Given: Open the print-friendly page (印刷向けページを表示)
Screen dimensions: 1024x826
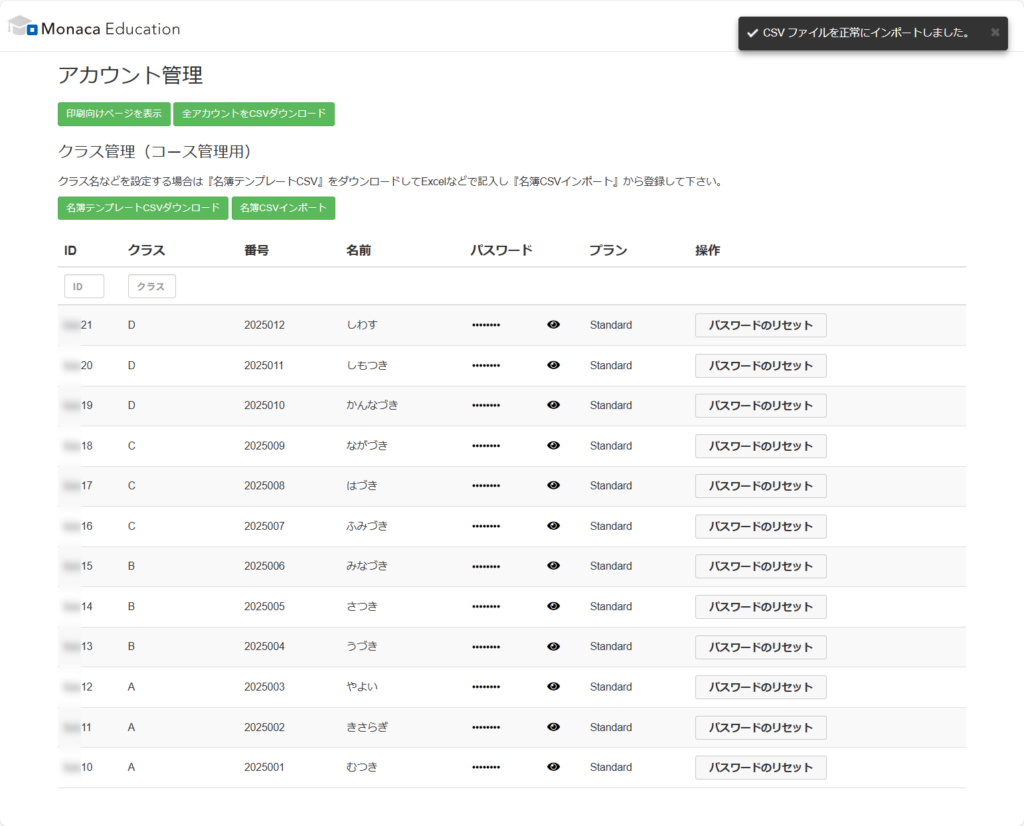Looking at the screenshot, I should [114, 114].
